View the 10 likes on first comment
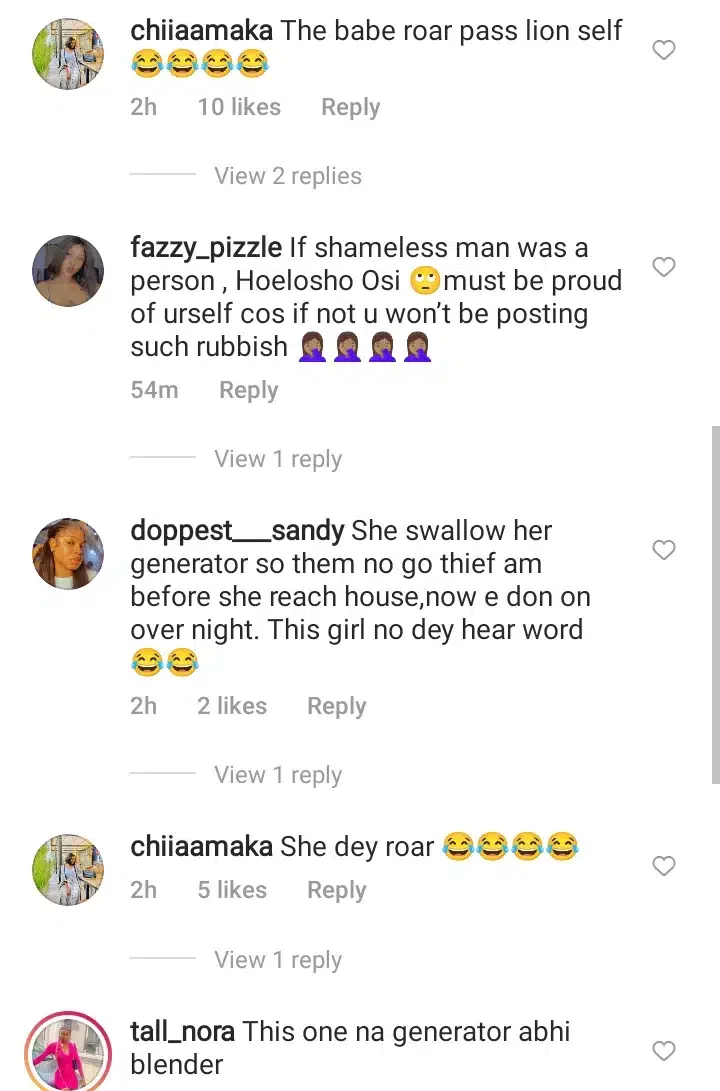 (x=239, y=107)
